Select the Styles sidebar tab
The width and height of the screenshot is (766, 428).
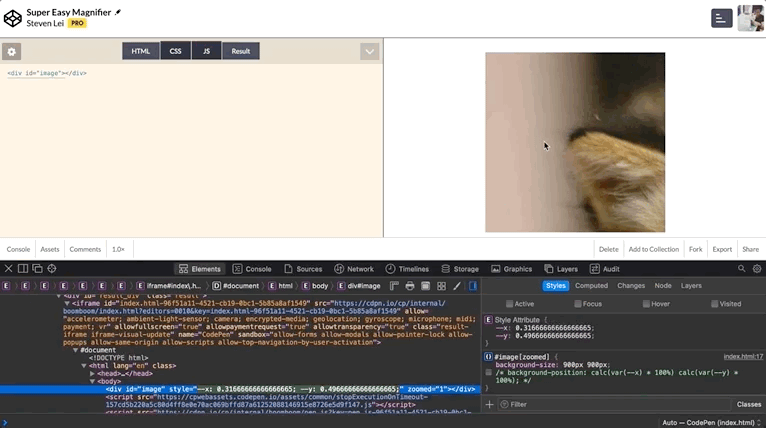pos(555,286)
